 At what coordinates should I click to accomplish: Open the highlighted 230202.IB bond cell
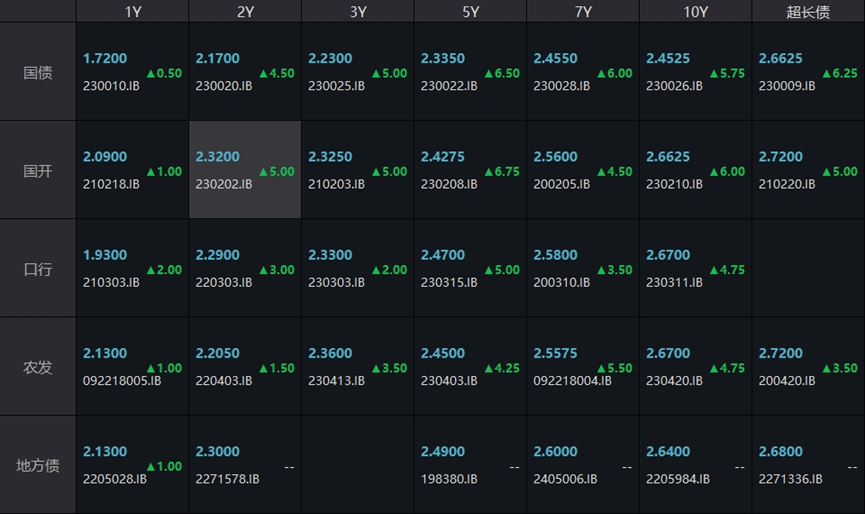[245, 170]
